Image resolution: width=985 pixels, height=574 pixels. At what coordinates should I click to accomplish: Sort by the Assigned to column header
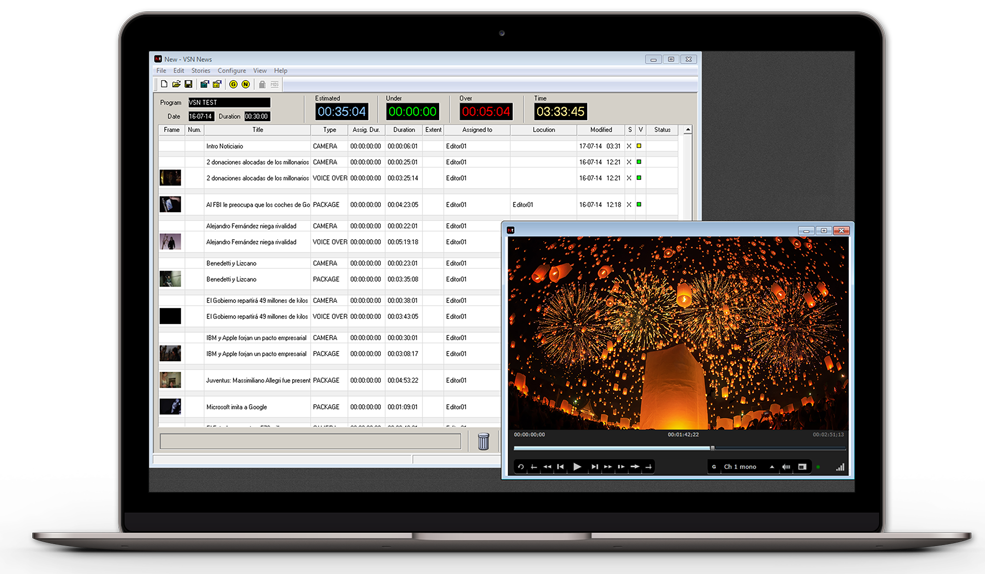(477, 130)
